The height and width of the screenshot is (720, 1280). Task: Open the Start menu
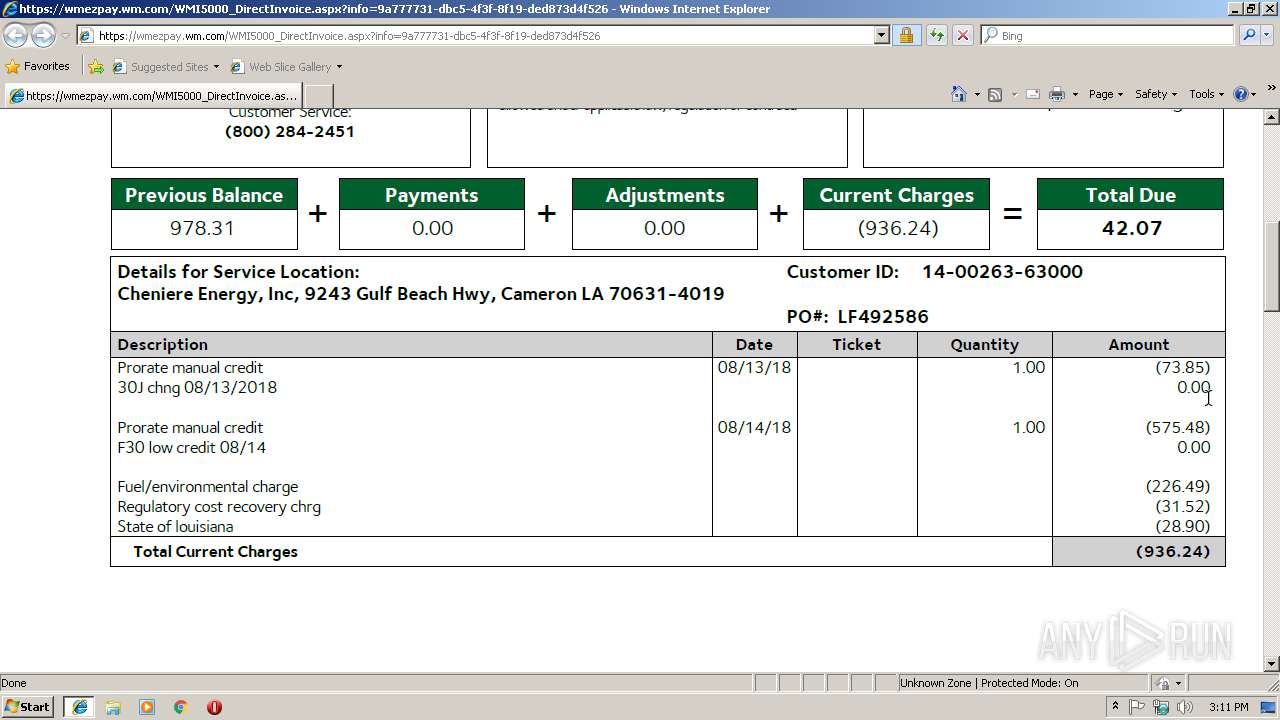(x=27, y=707)
